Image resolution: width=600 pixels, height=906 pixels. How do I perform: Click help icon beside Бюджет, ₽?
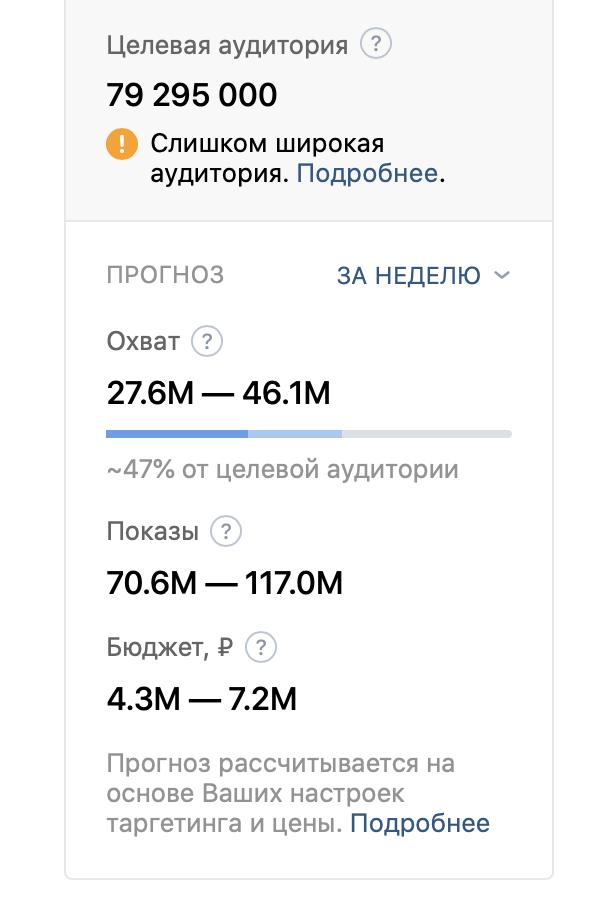click(x=261, y=647)
